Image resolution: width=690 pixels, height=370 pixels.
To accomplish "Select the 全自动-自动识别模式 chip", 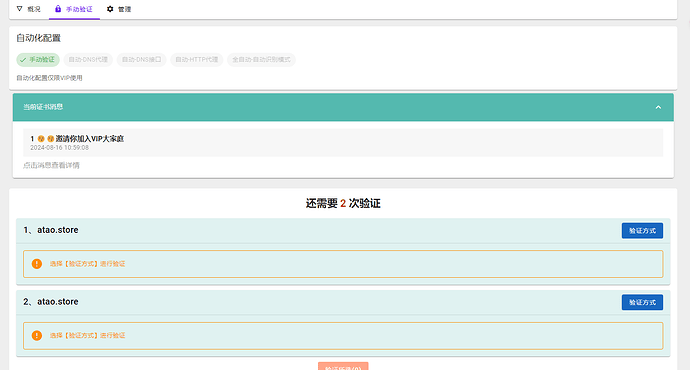I will [x=261, y=59].
